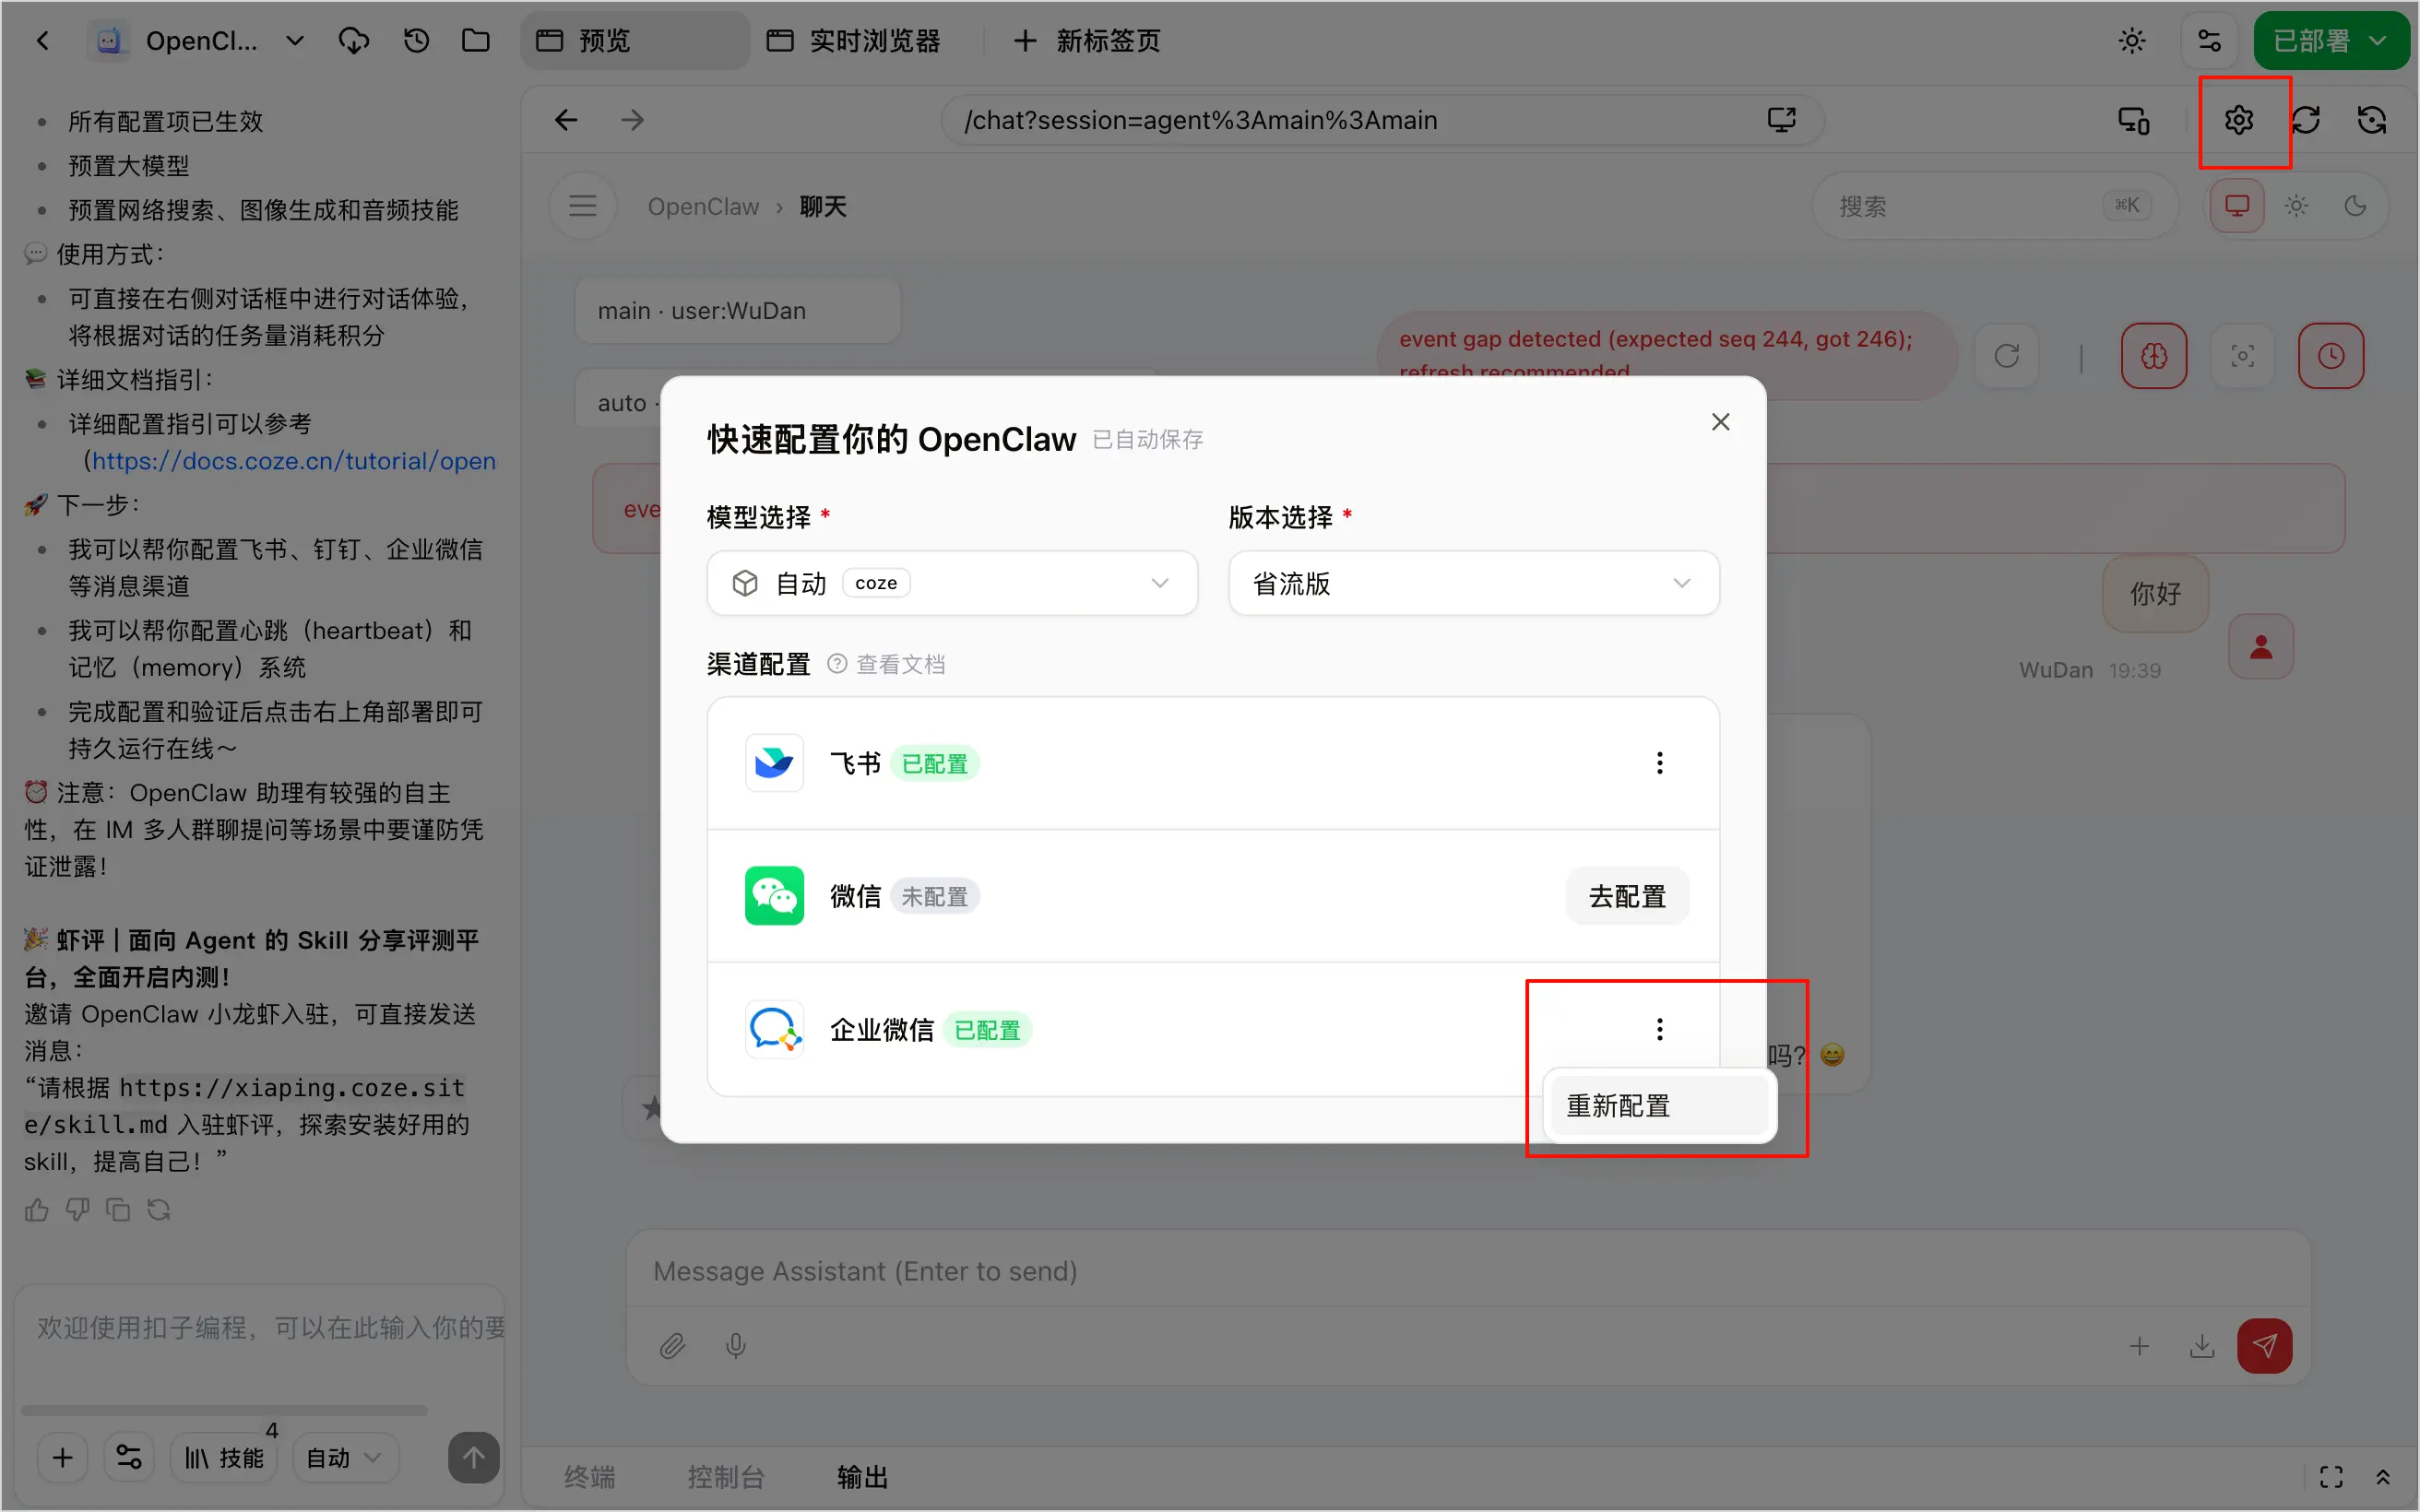This screenshot has height=1512, width=2420.
Task: Expand the 自动 mode dropdown
Action: click(x=344, y=1458)
